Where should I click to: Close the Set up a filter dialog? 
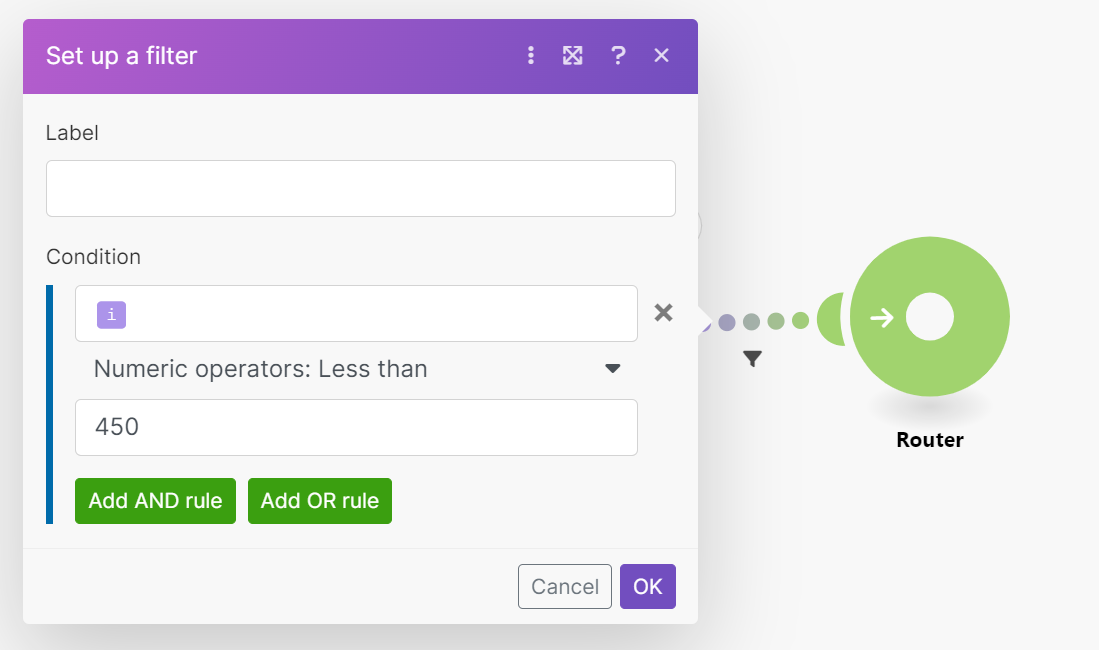click(x=661, y=56)
